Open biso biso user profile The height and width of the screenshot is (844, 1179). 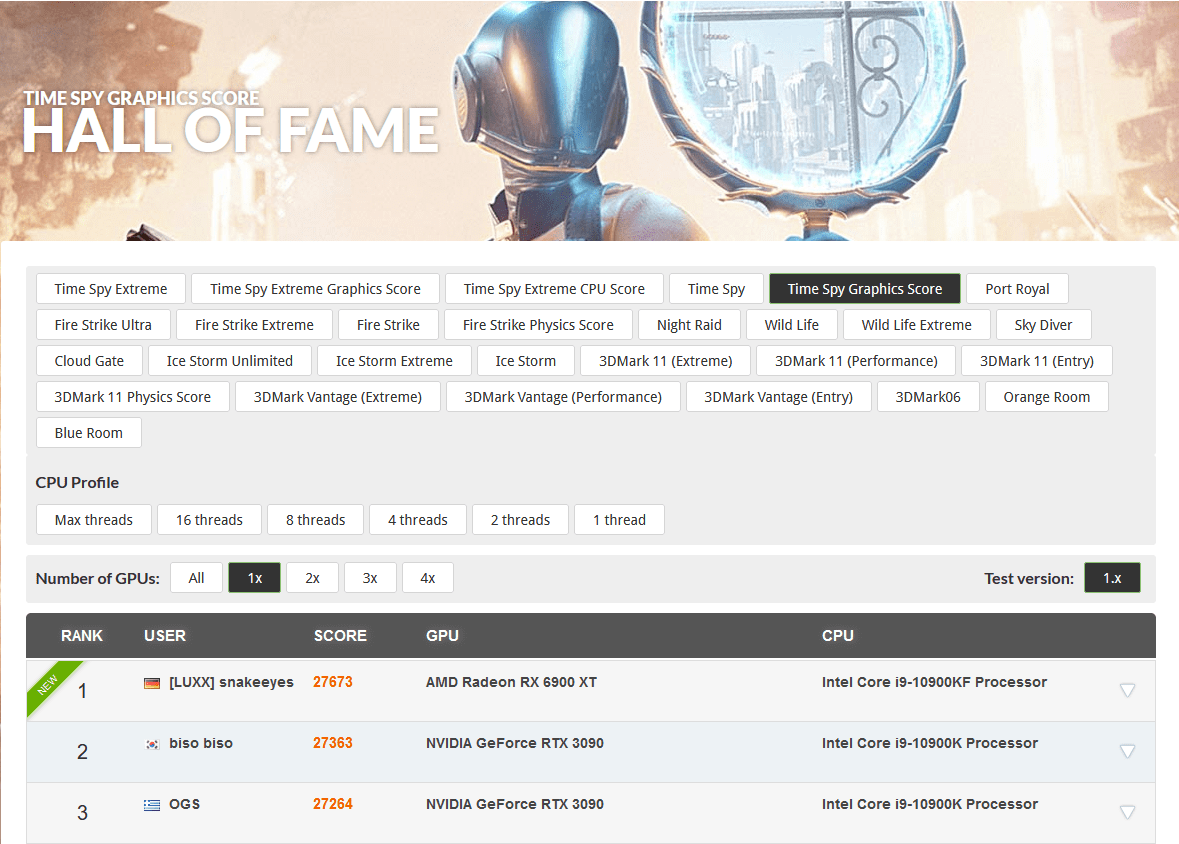click(201, 743)
